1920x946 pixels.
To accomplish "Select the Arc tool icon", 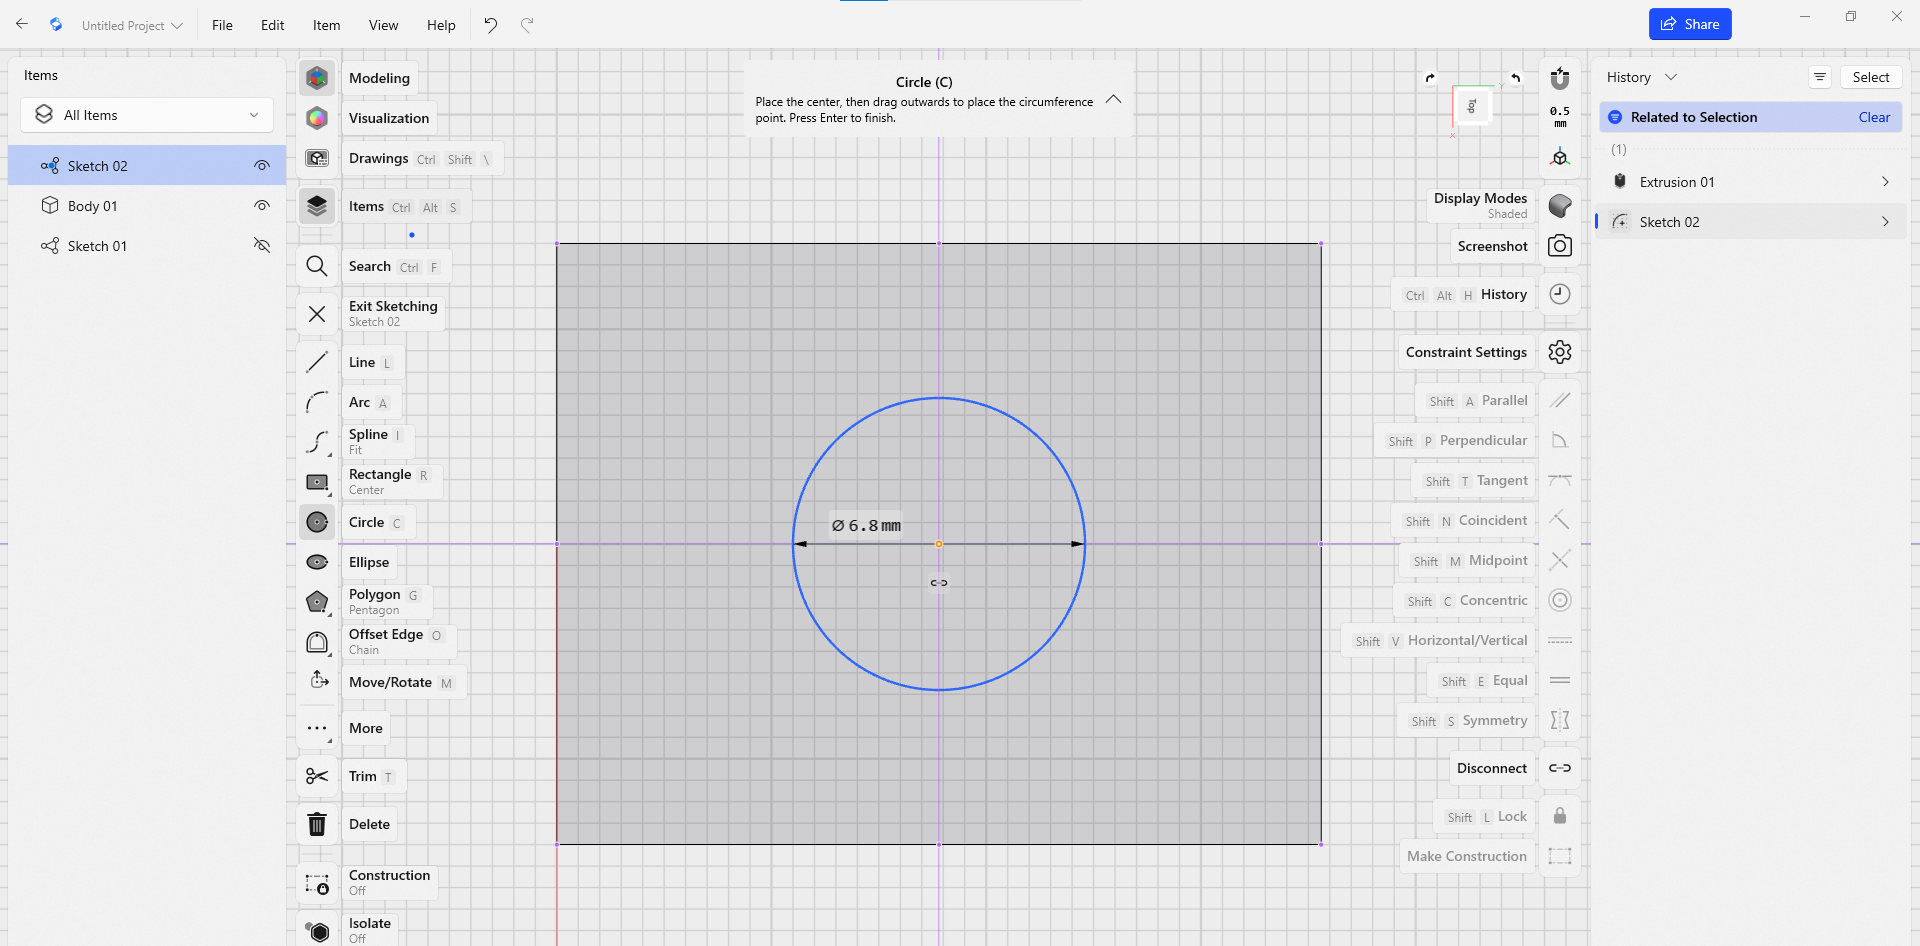I will coord(317,402).
